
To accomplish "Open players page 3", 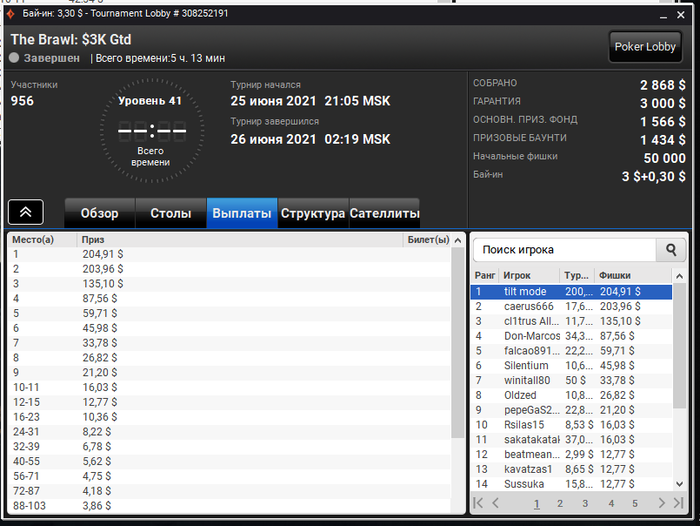I will point(585,504).
